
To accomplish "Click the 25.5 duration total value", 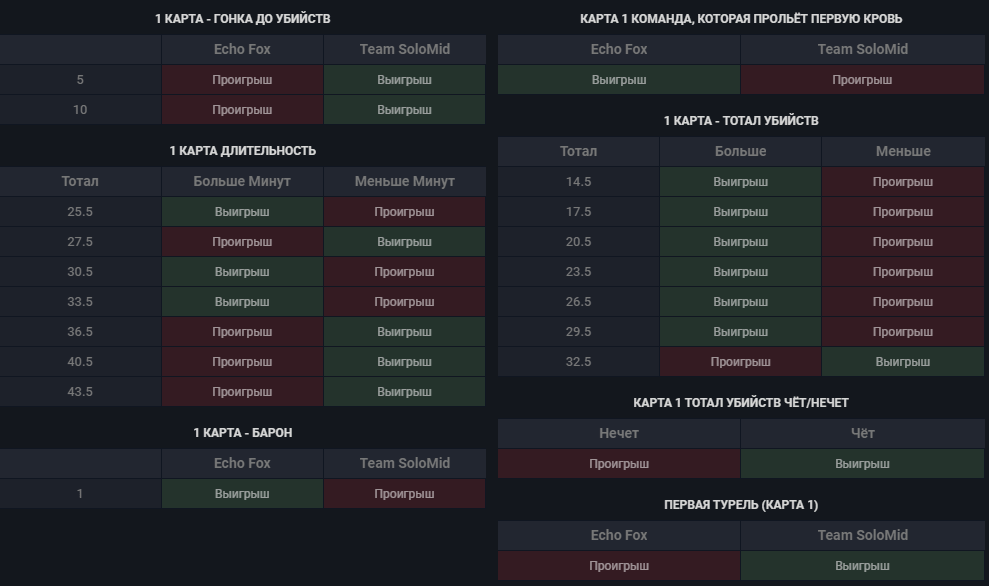I will coord(80,211).
